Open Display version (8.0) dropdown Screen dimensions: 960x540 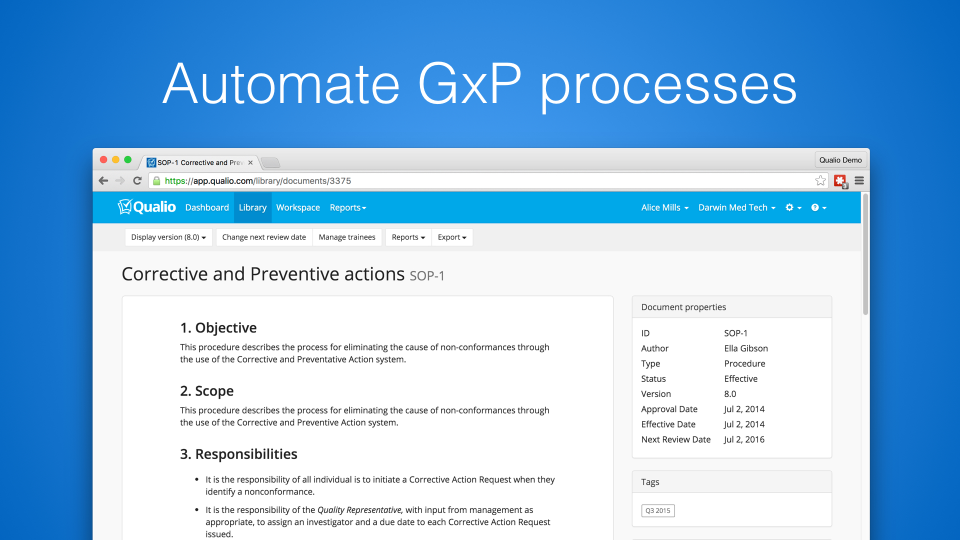tap(168, 237)
